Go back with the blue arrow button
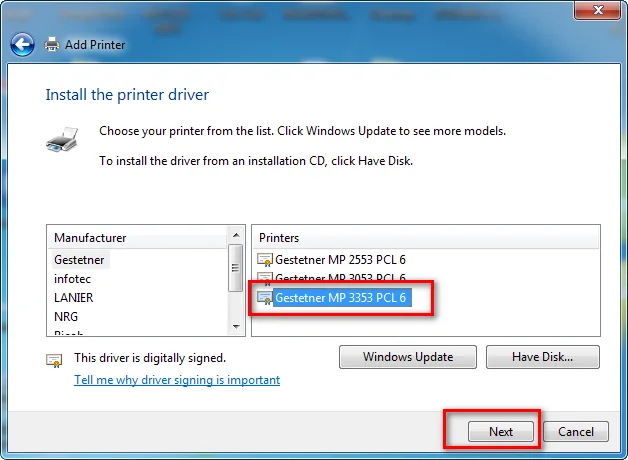This screenshot has width=628, height=460. click(x=22, y=44)
